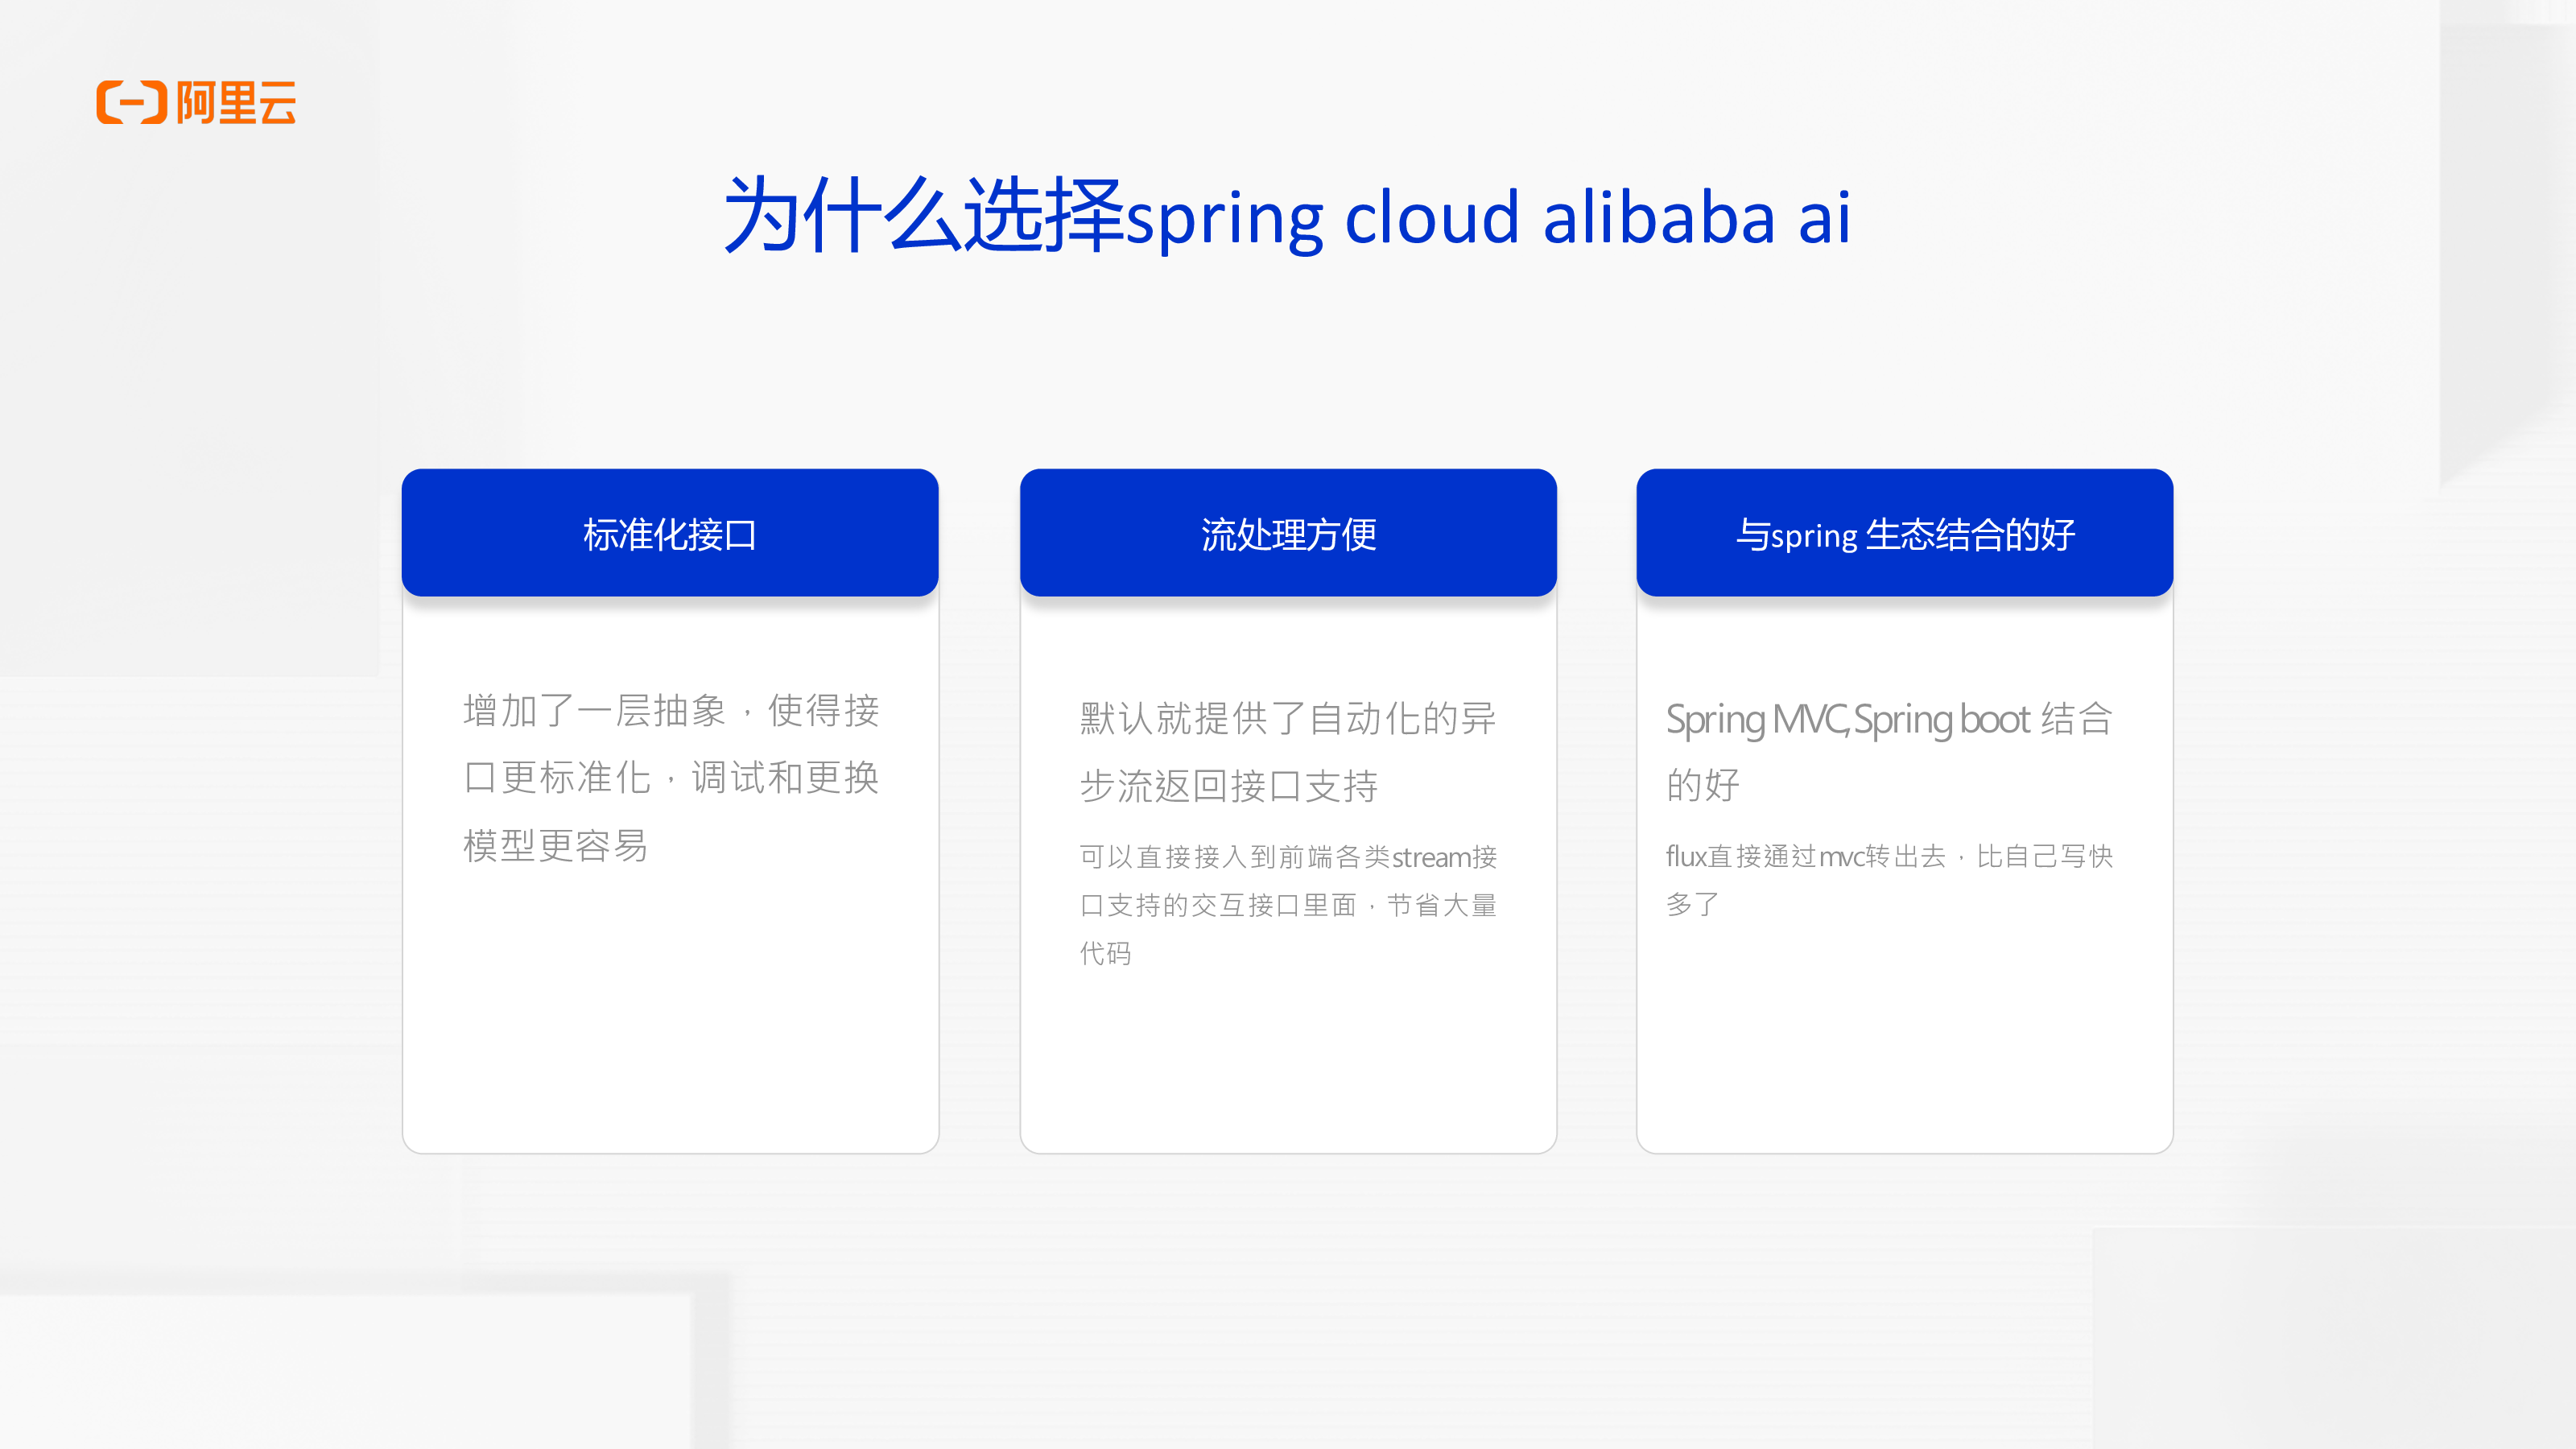Click the line flux直接通过mvc转出去

coord(1806,857)
